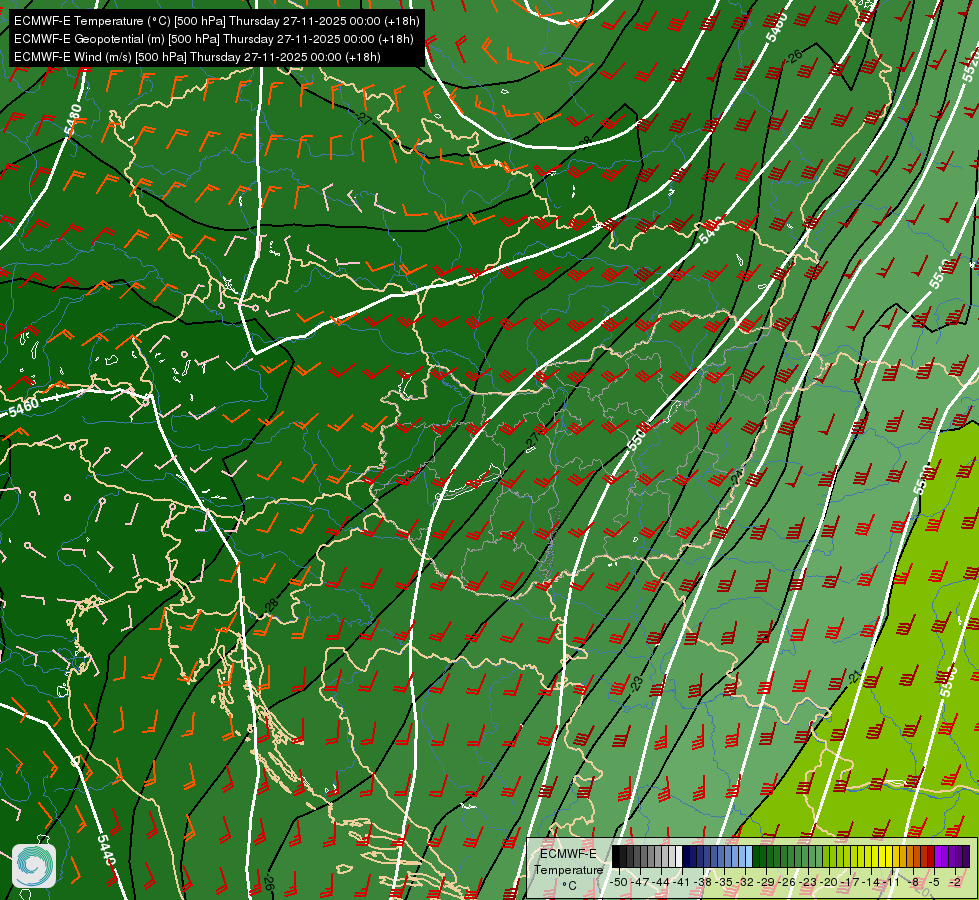Image resolution: width=979 pixels, height=900 pixels.
Task: Click the 5460 geopotential contour label
Action: 24,407
